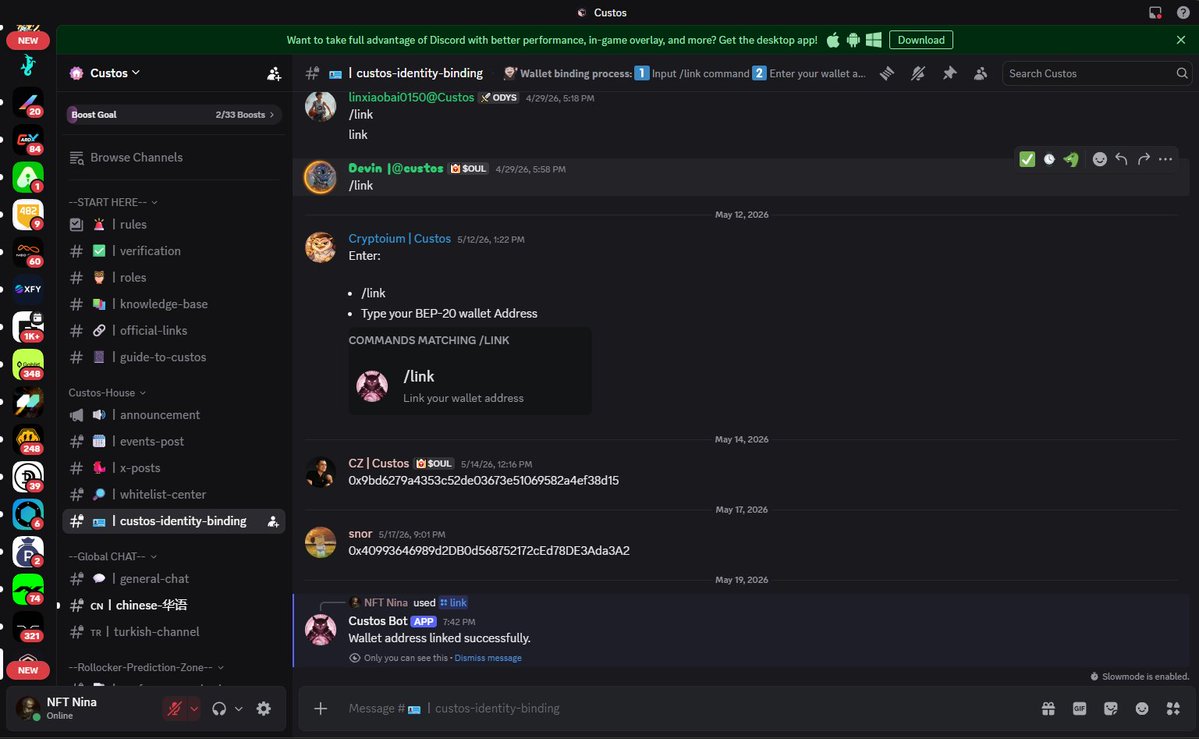Close the desktop app banner
The image size is (1199, 739).
coord(1181,40)
